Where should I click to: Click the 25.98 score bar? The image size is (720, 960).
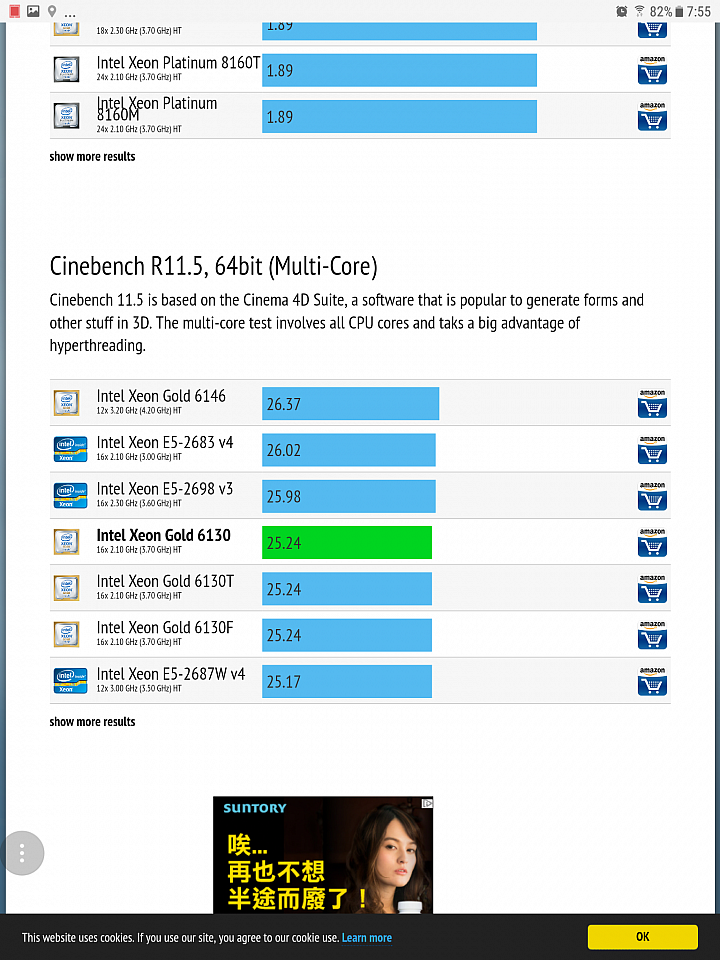point(348,496)
